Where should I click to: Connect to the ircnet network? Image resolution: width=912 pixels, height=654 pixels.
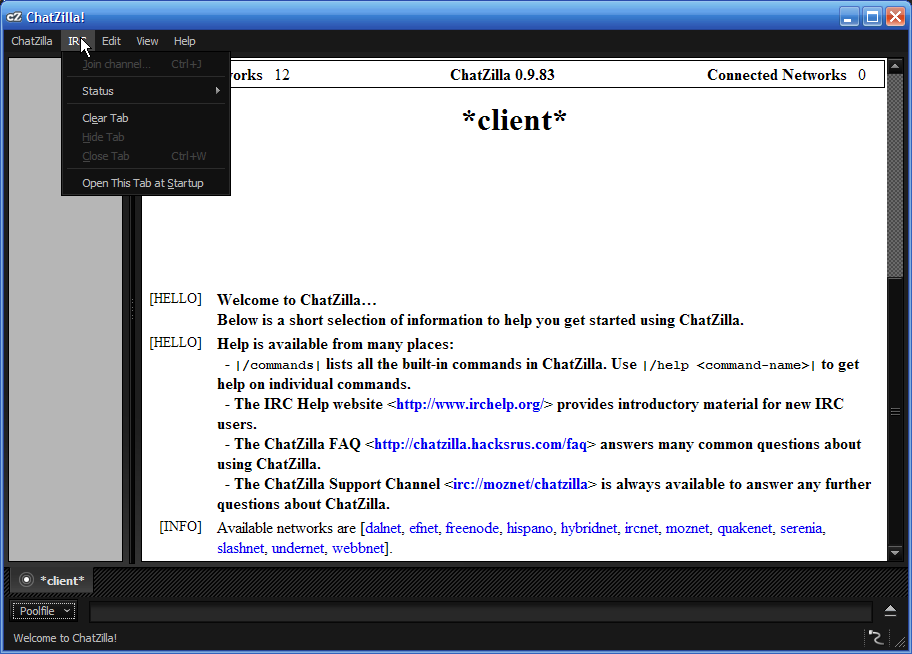[x=641, y=528]
